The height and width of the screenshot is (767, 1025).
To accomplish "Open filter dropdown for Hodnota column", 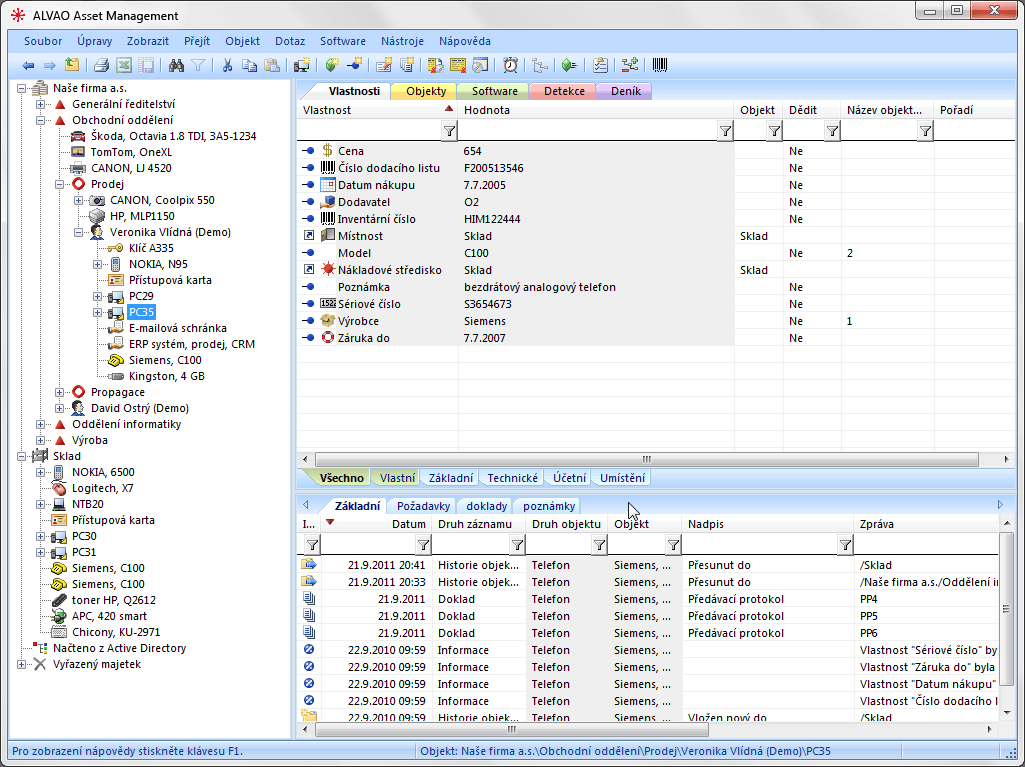I will click(725, 131).
